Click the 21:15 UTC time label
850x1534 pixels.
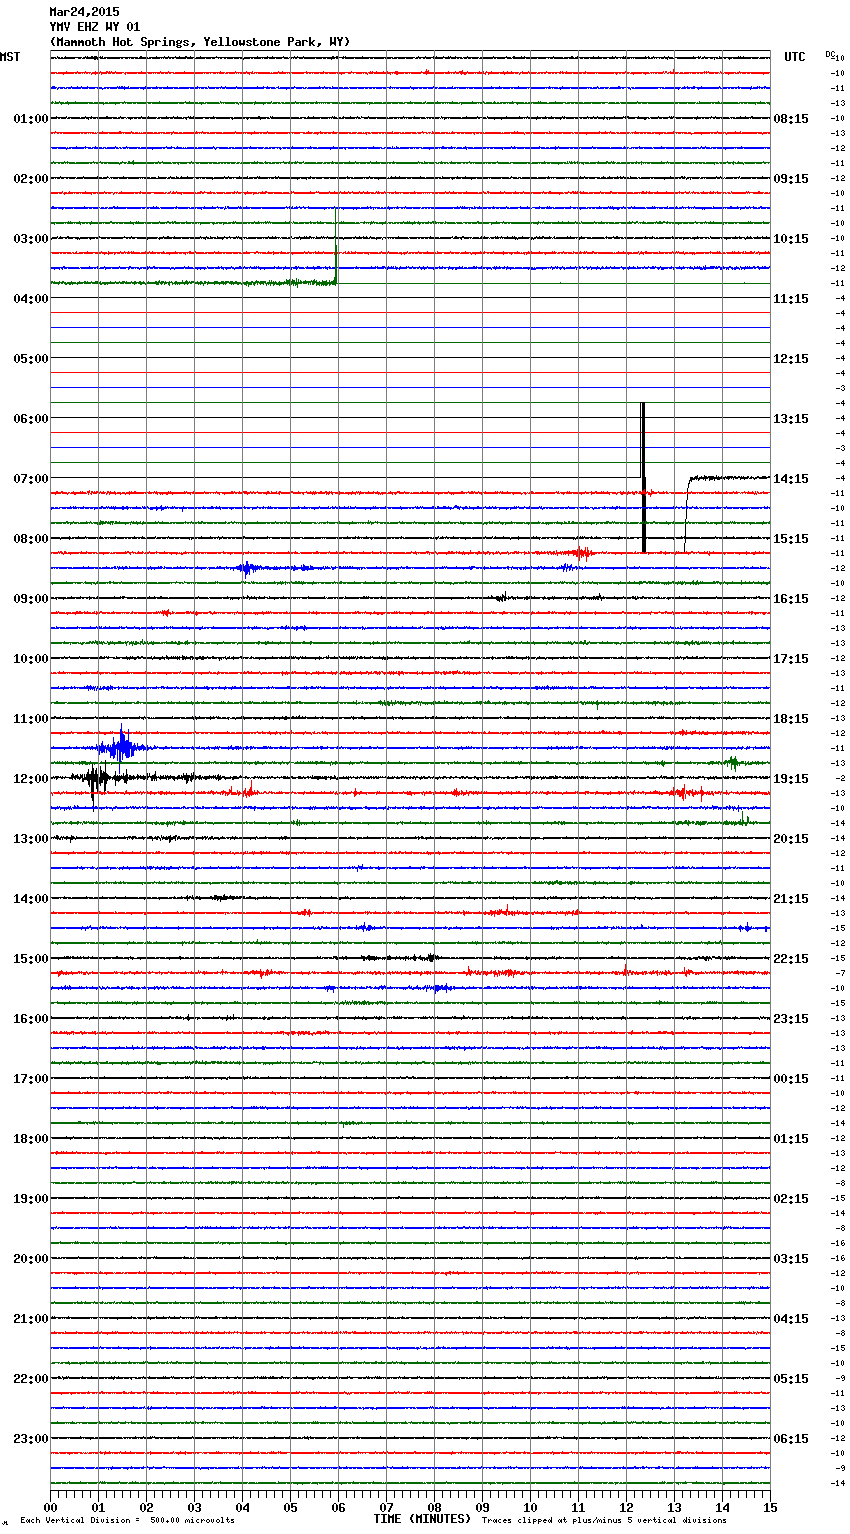pos(791,899)
